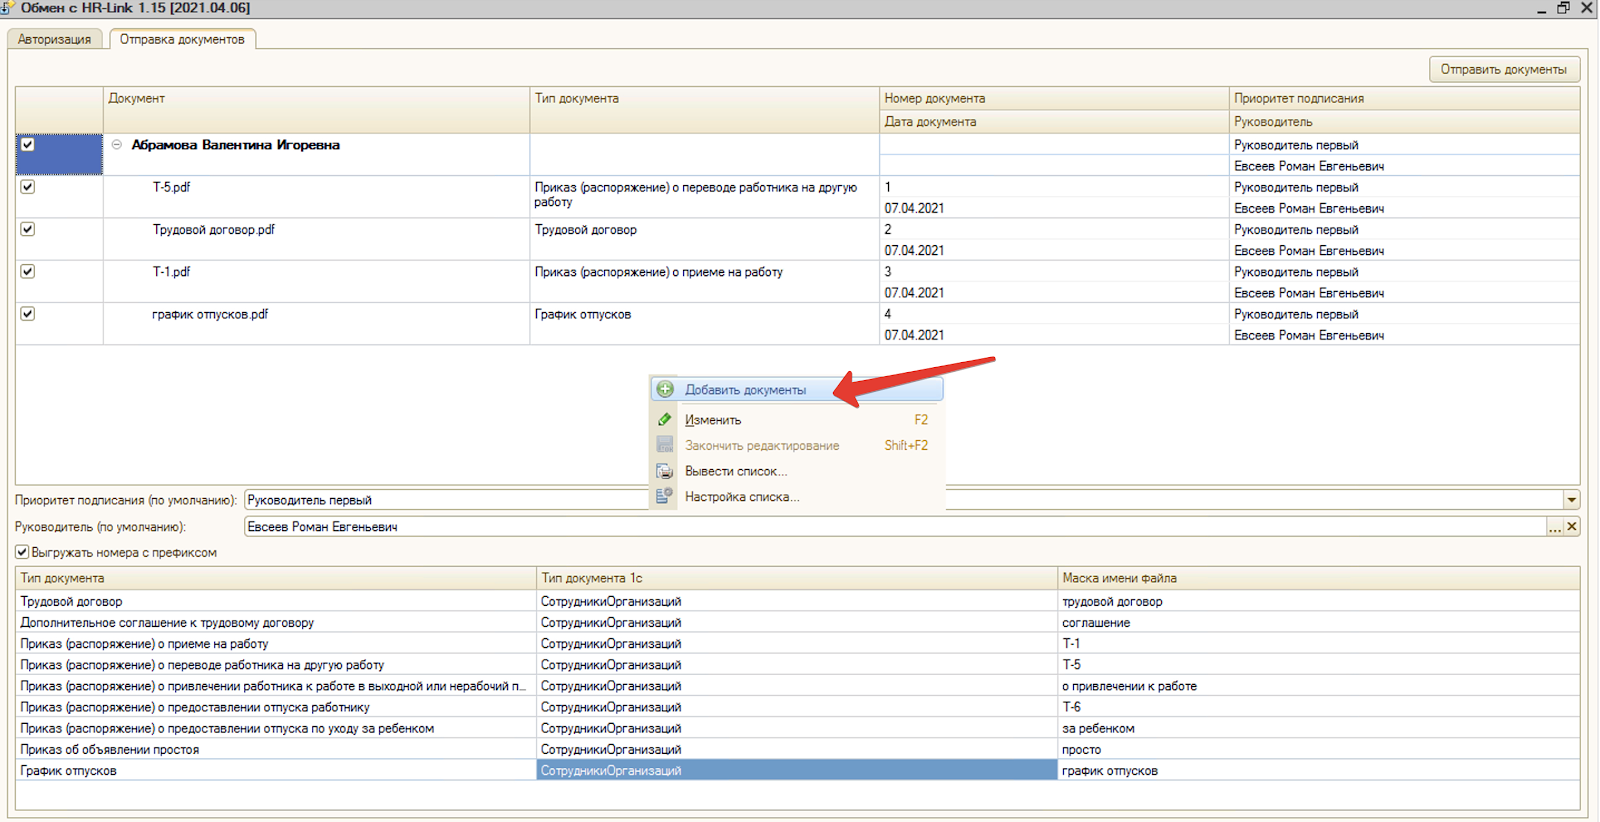Click the за ребенком mask cell
Screen dimensions: 1600x822
(1319, 728)
